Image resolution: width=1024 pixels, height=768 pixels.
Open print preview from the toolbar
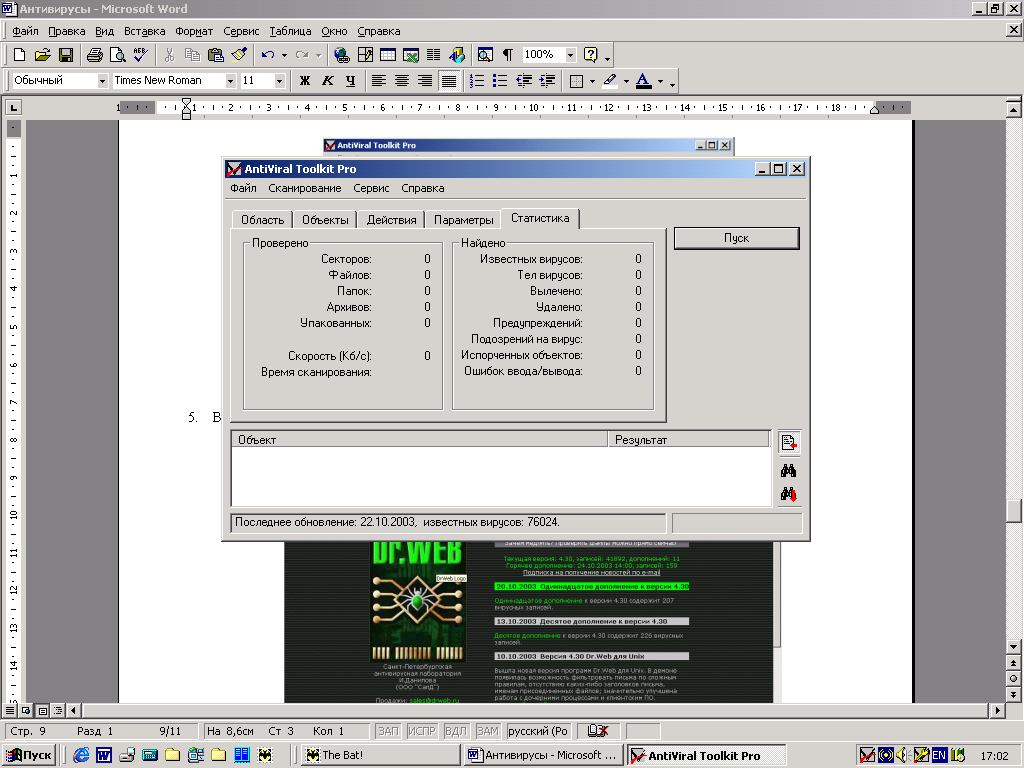(118, 55)
